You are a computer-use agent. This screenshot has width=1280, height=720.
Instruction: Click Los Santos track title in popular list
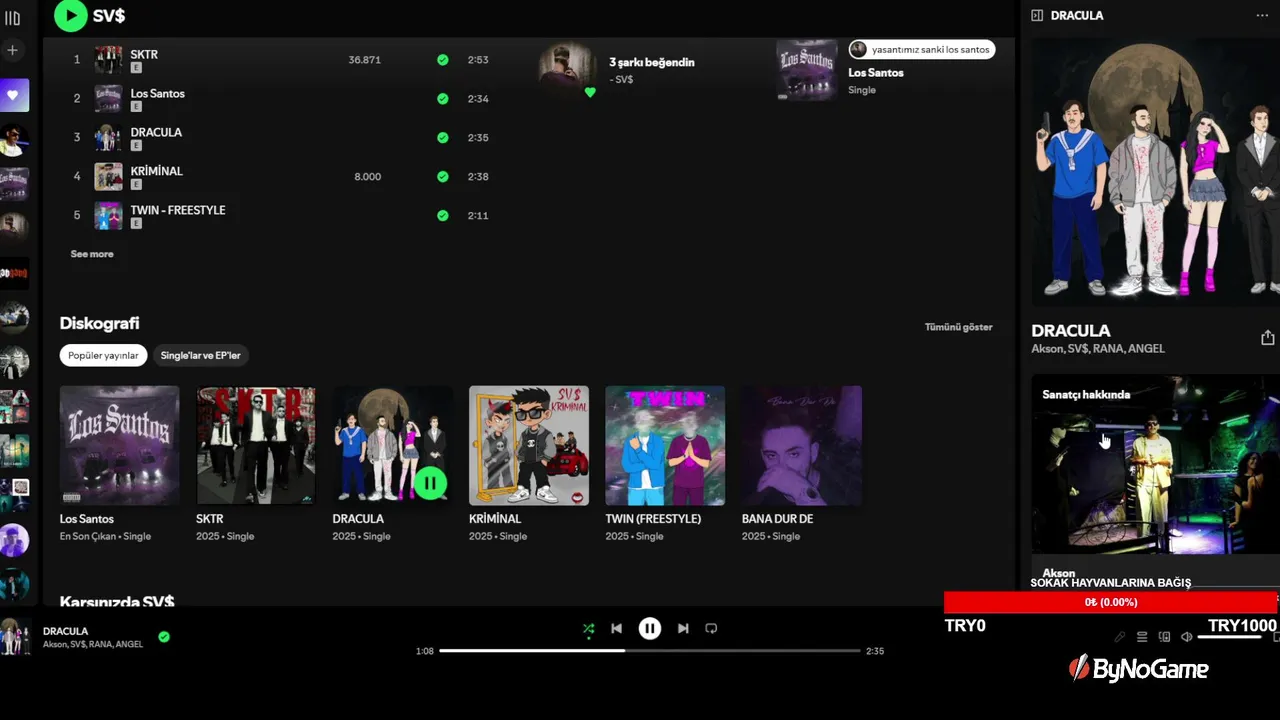pos(157,94)
